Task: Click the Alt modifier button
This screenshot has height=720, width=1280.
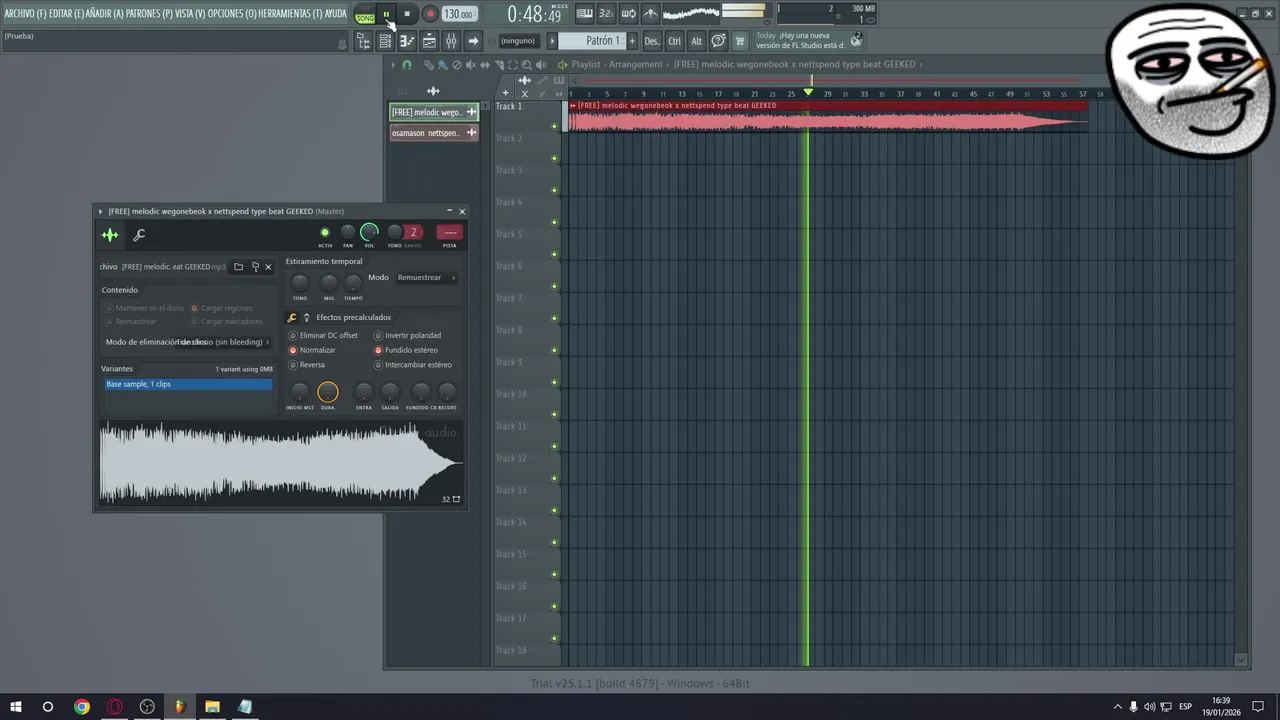Action: (x=697, y=41)
